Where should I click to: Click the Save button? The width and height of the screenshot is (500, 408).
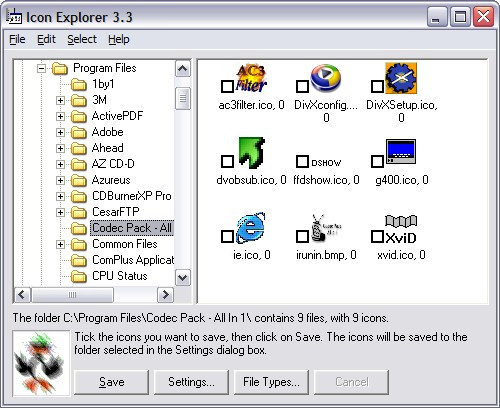click(x=111, y=382)
